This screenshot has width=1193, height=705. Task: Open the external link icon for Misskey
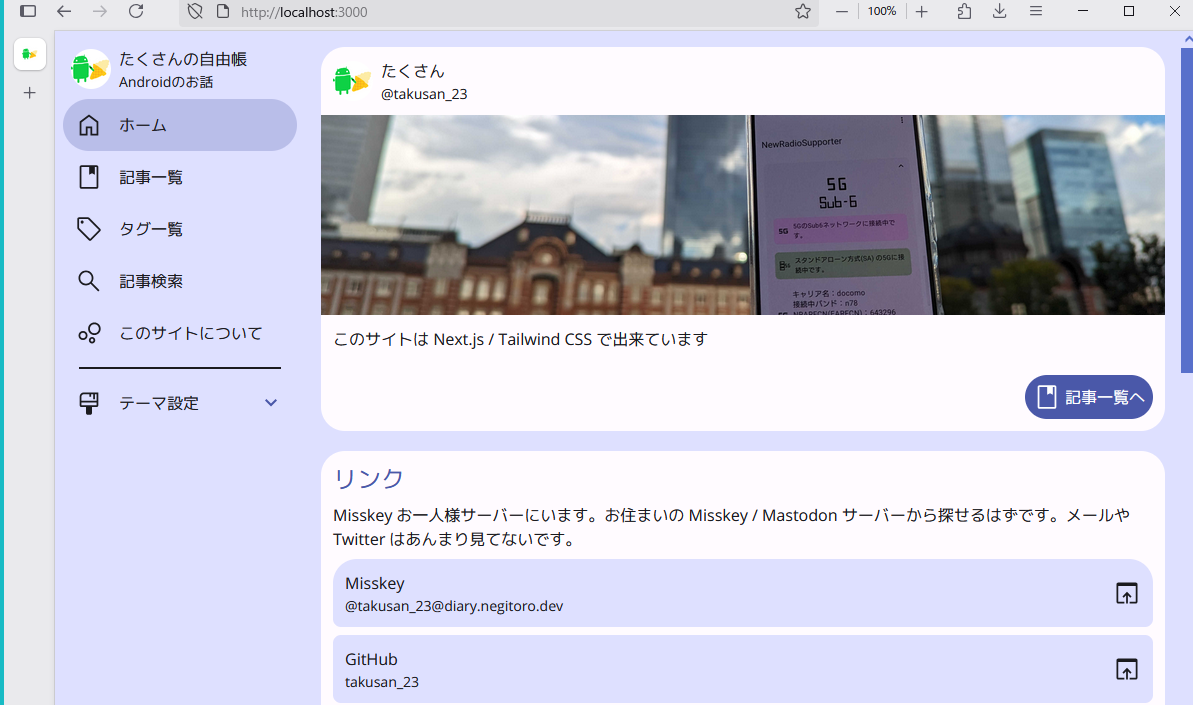click(1126, 593)
